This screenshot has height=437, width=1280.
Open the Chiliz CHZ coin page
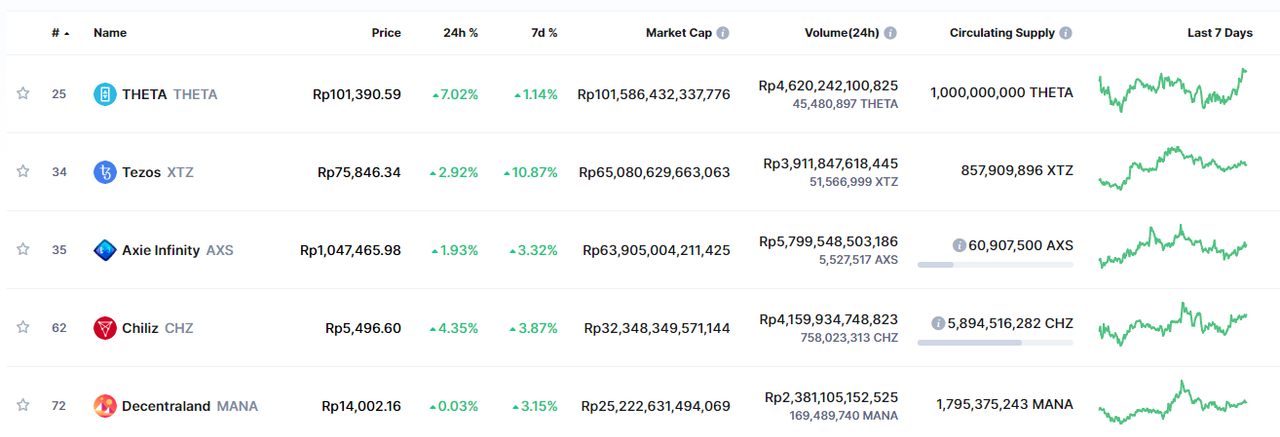pyautogui.click(x=158, y=328)
